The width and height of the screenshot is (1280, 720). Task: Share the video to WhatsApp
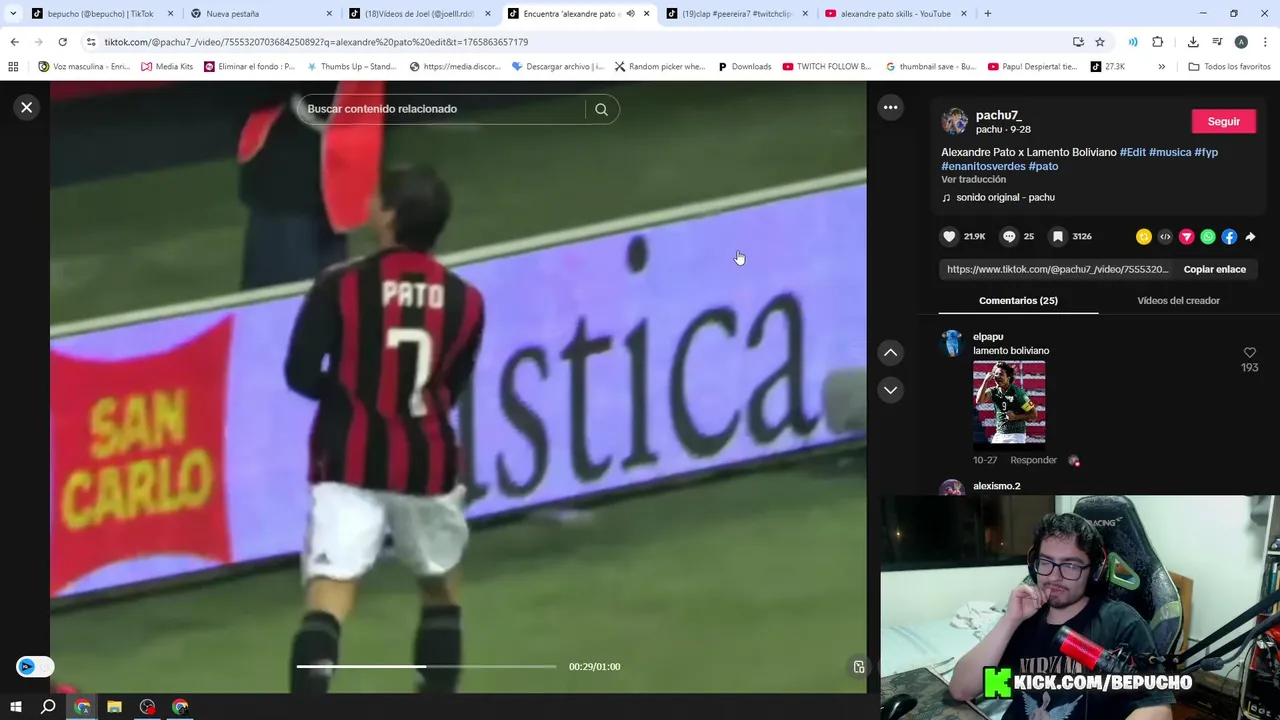pyautogui.click(x=1208, y=237)
